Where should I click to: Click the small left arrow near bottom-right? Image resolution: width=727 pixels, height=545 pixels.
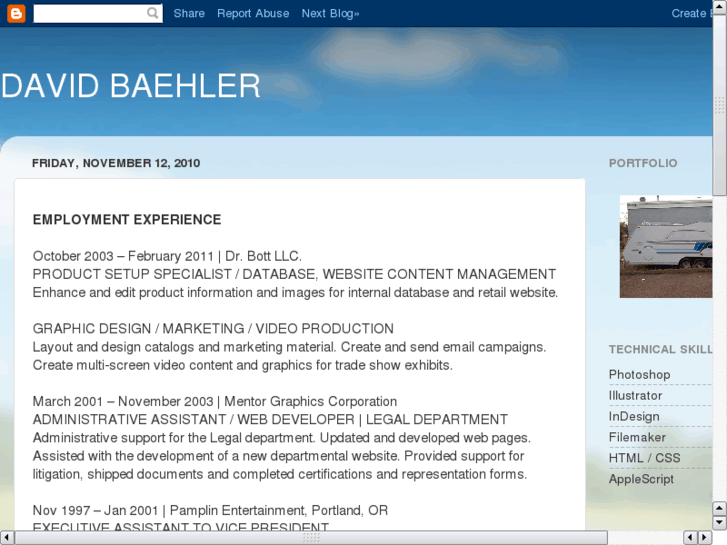pyautogui.click(x=691, y=538)
